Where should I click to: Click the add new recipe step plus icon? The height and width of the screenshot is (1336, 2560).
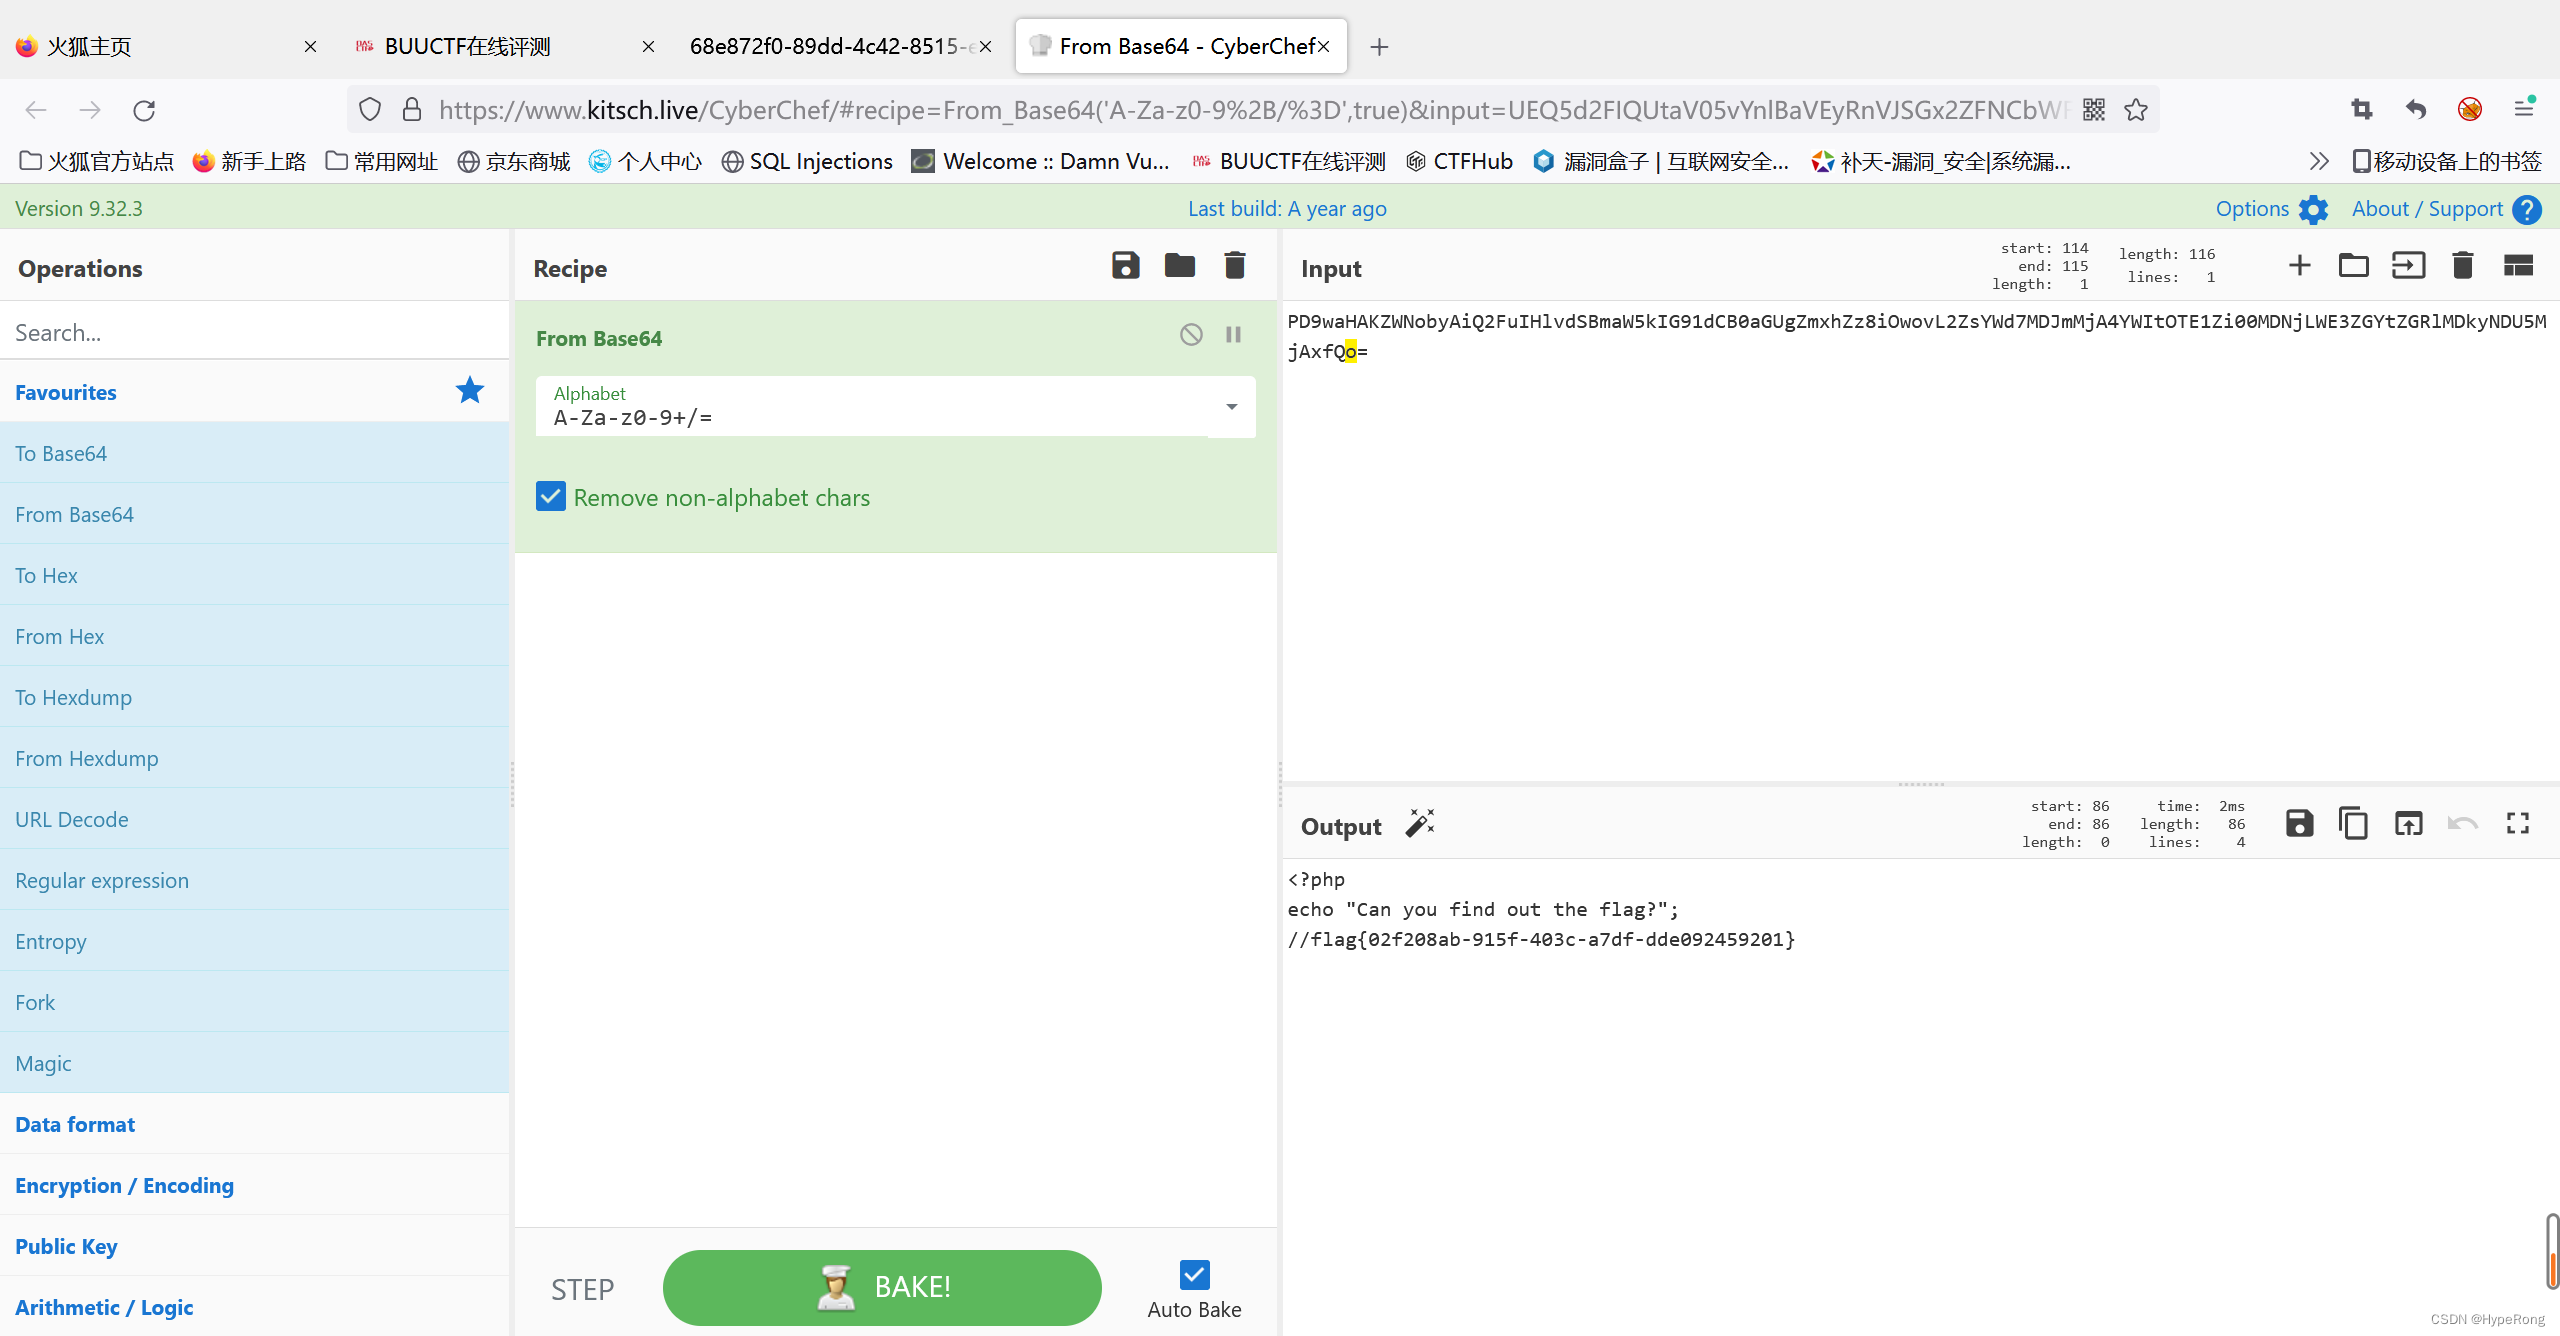2299,266
